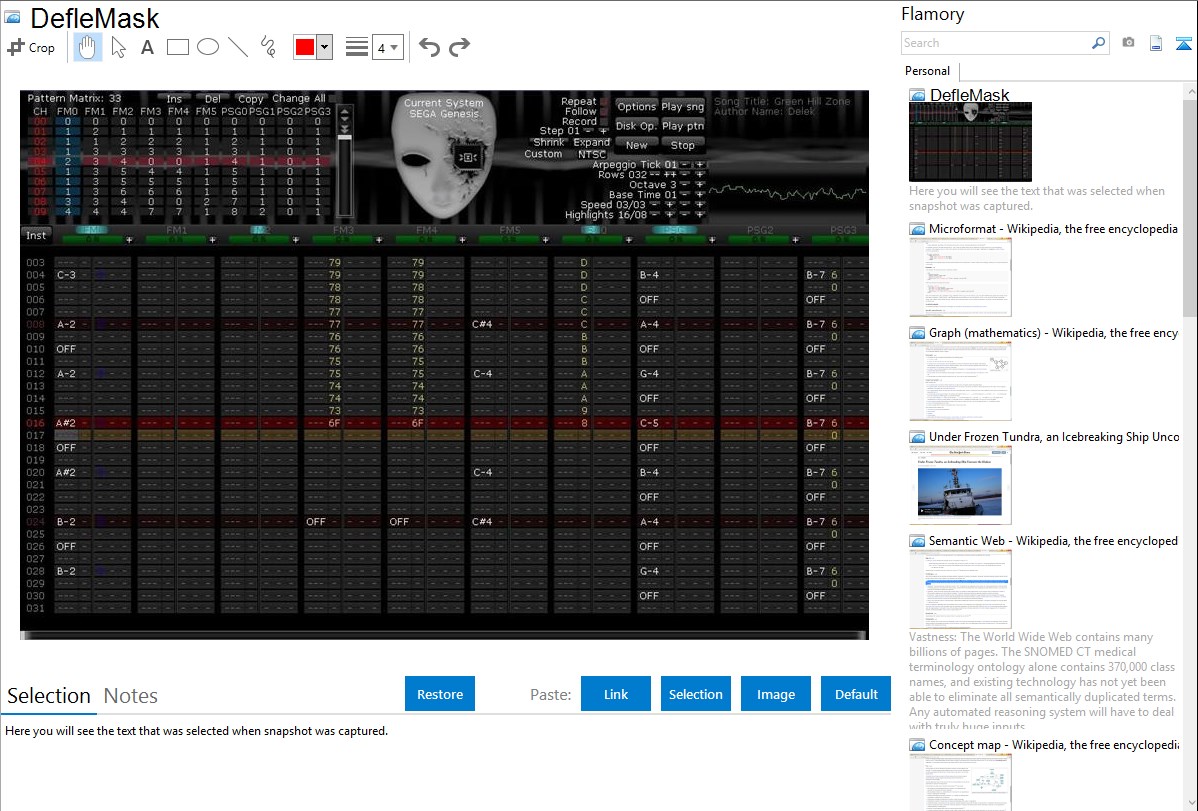
Task: Expand the FM3 channel with its plus
Action: (x=379, y=240)
